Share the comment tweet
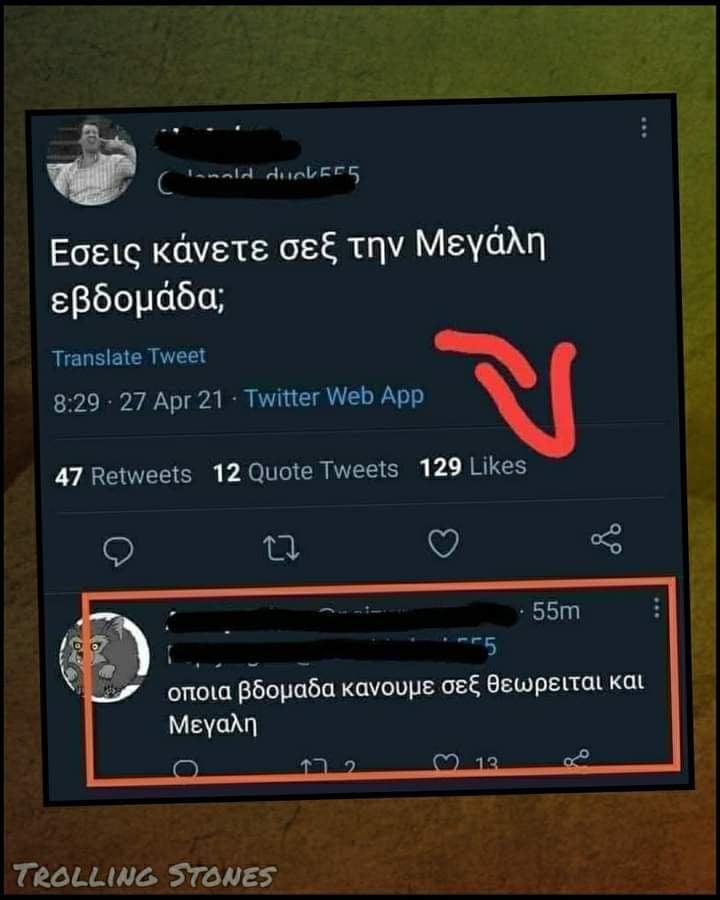The width and height of the screenshot is (720, 900). [576, 759]
